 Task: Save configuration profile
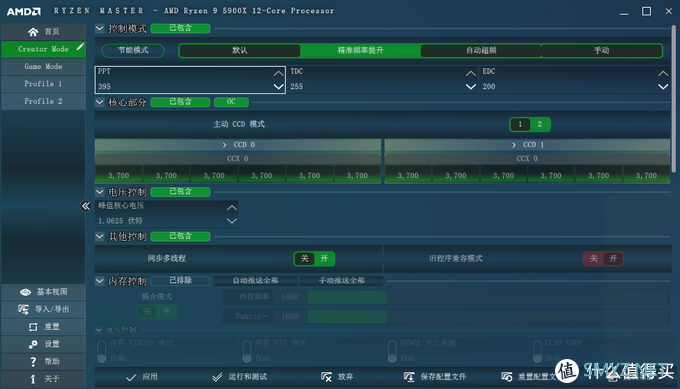click(435, 377)
